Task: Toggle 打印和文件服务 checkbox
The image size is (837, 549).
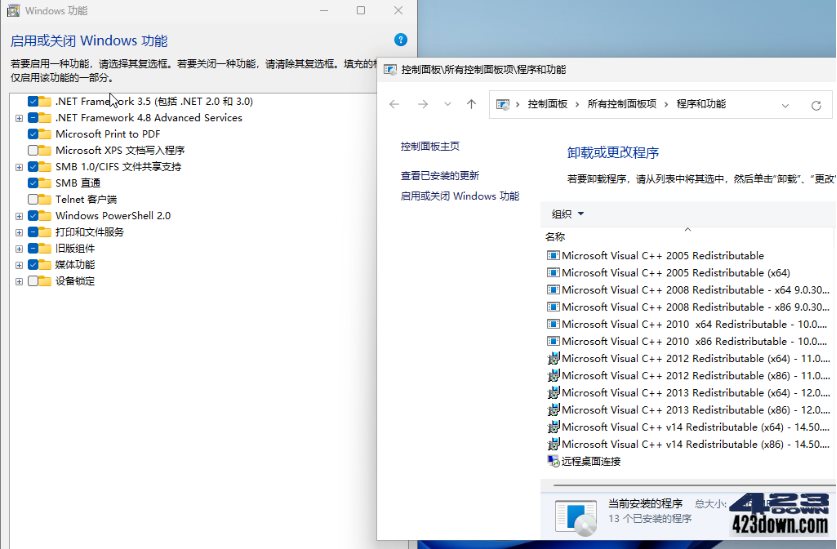Action: [33, 232]
